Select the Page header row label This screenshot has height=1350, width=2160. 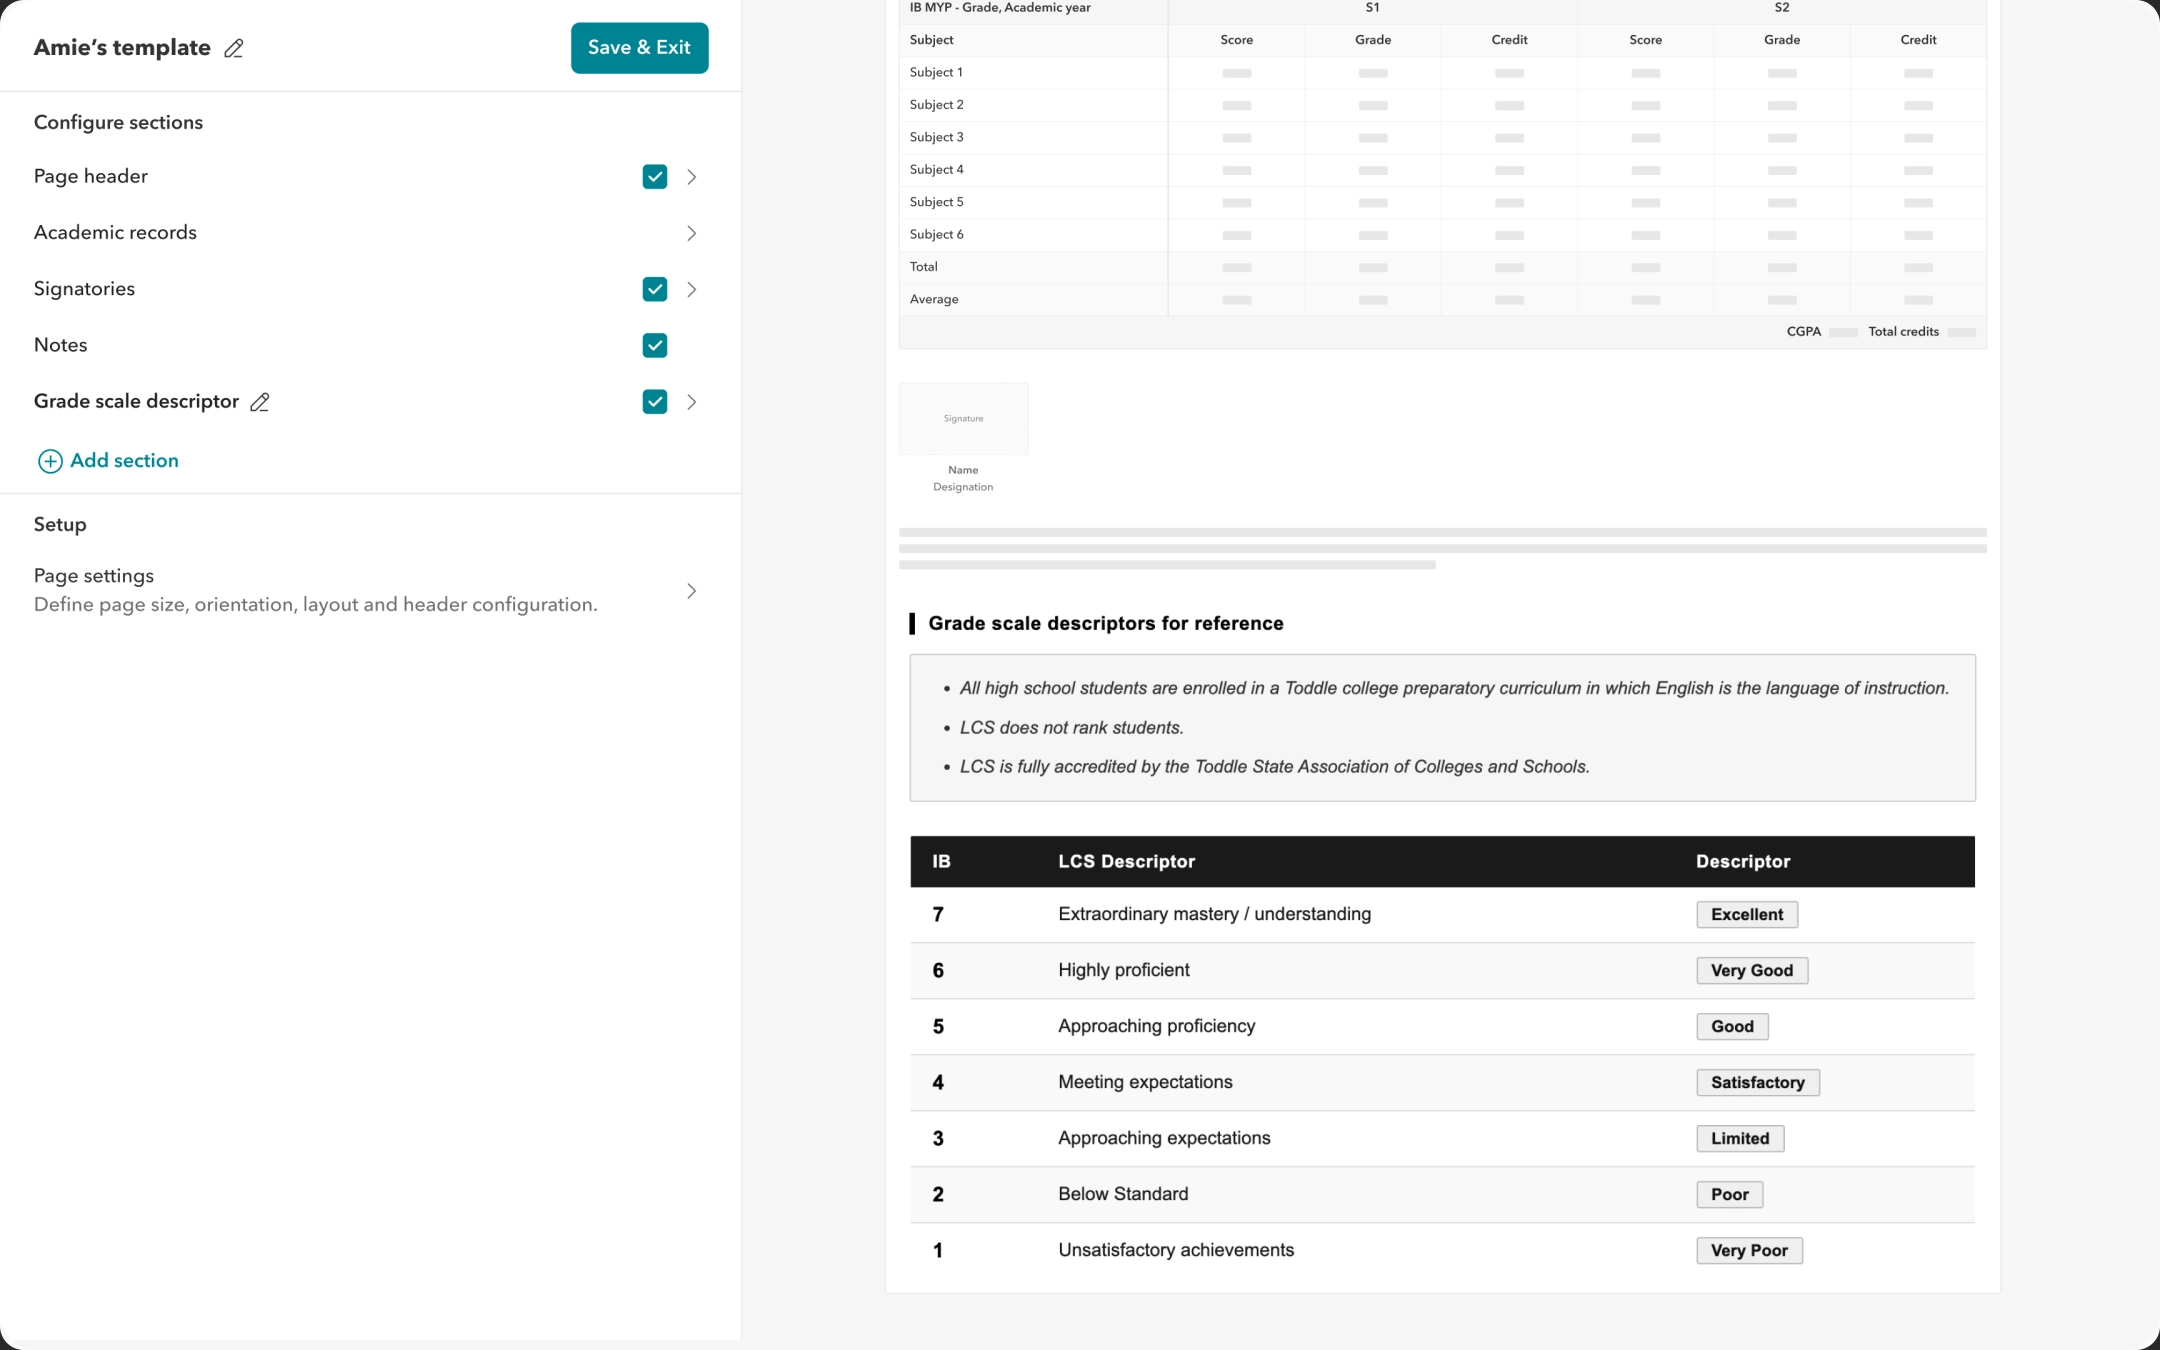[x=91, y=177]
